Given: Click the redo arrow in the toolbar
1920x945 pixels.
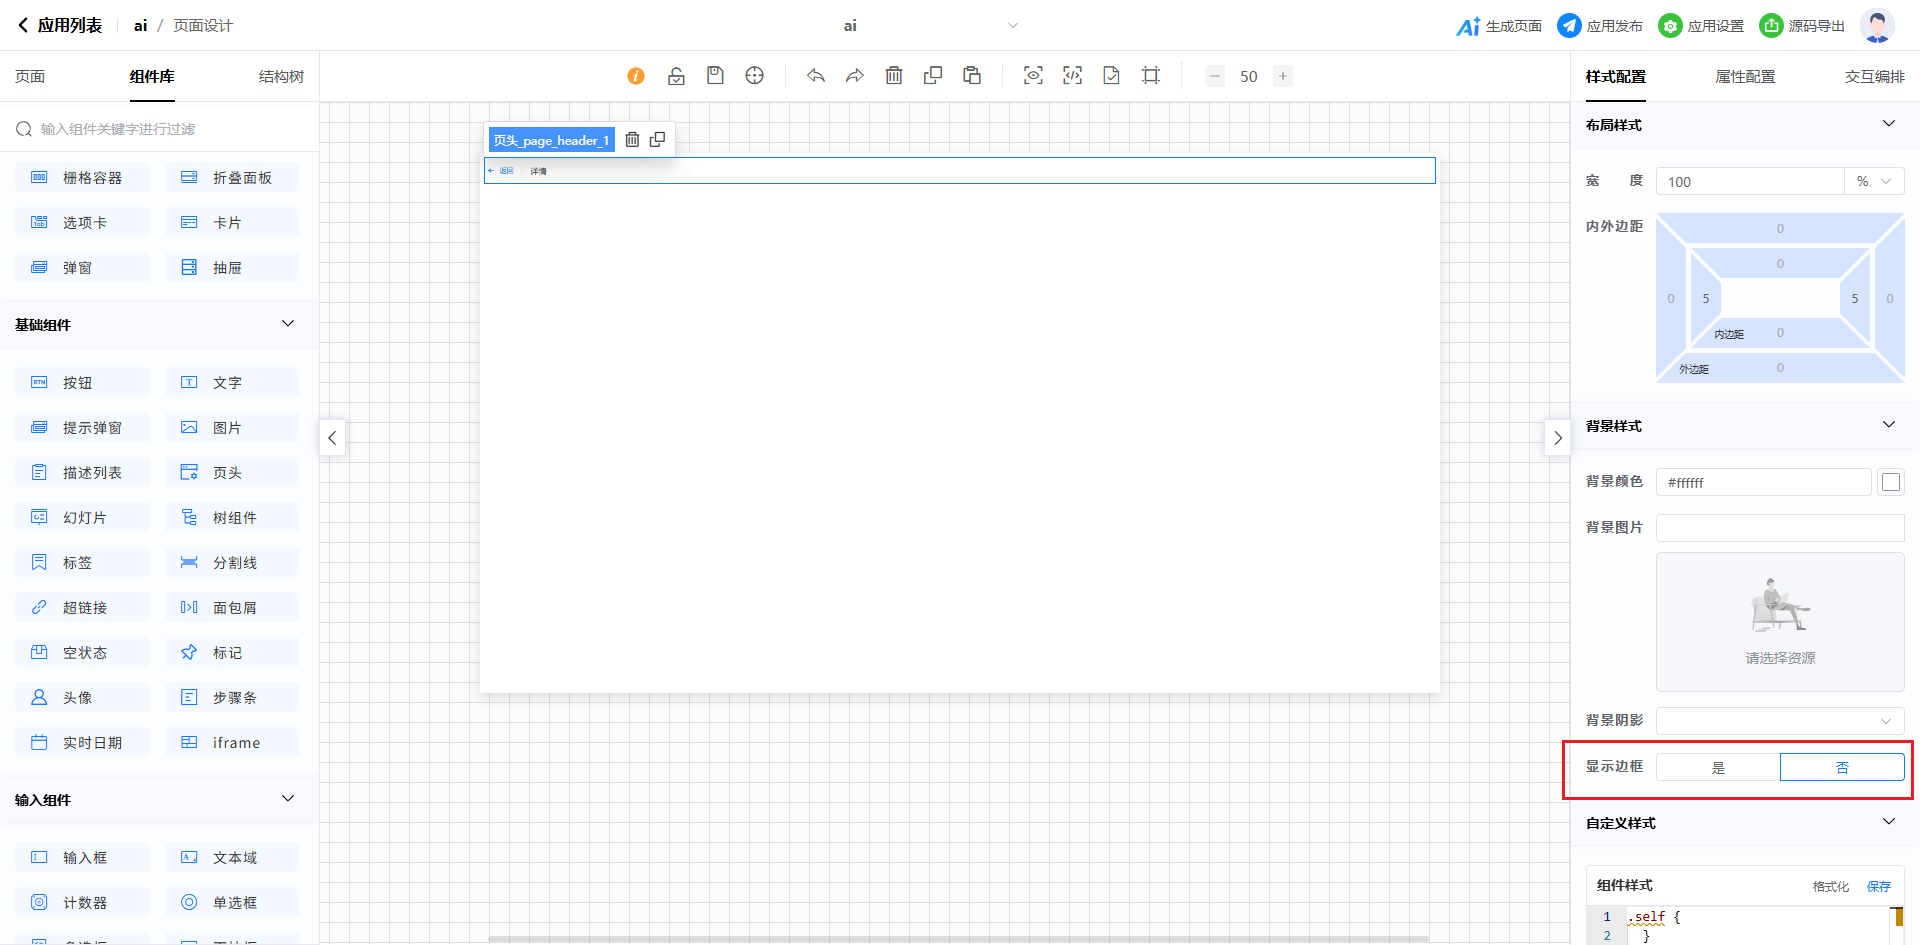Looking at the screenshot, I should pos(855,76).
